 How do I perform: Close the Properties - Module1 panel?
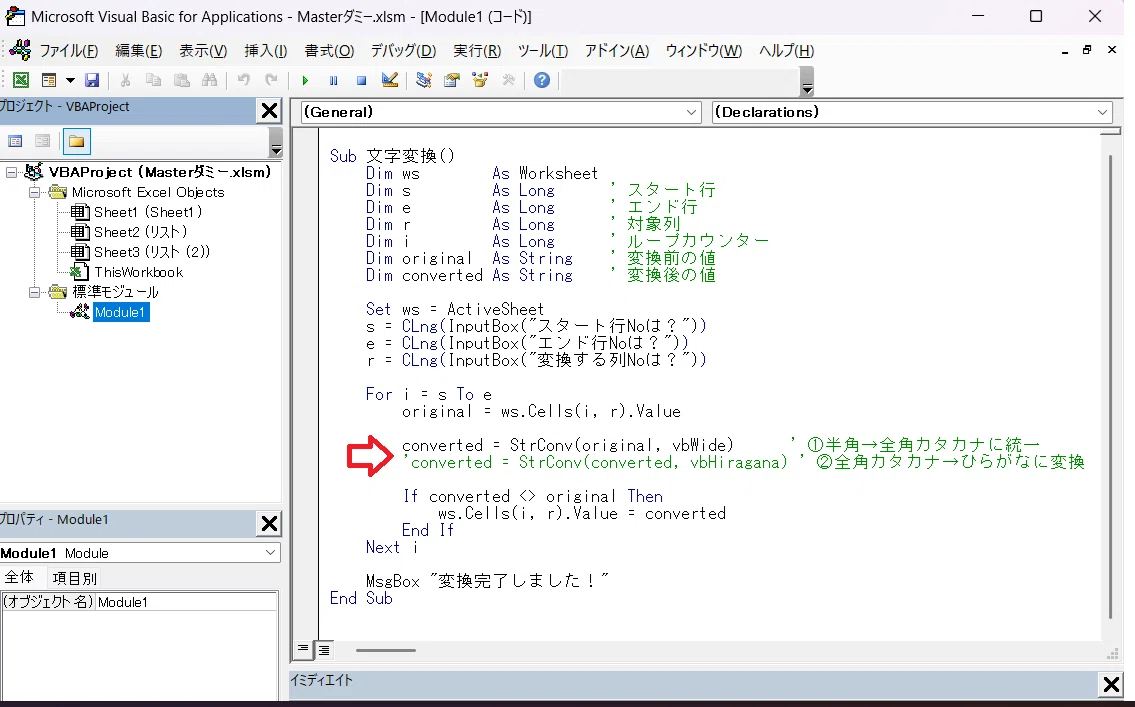click(269, 523)
